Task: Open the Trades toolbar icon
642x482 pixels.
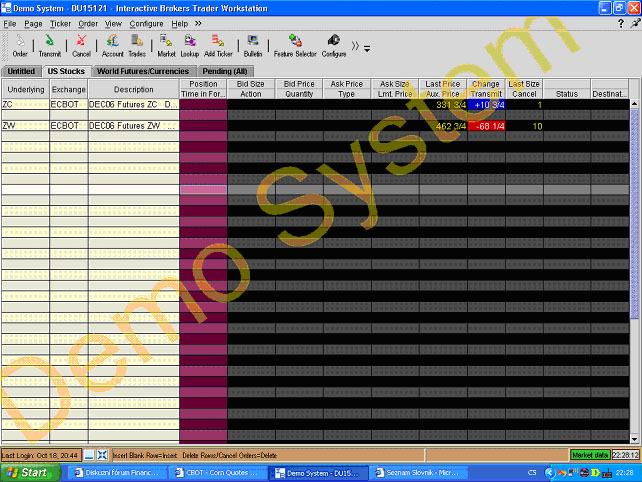Action: 137,45
